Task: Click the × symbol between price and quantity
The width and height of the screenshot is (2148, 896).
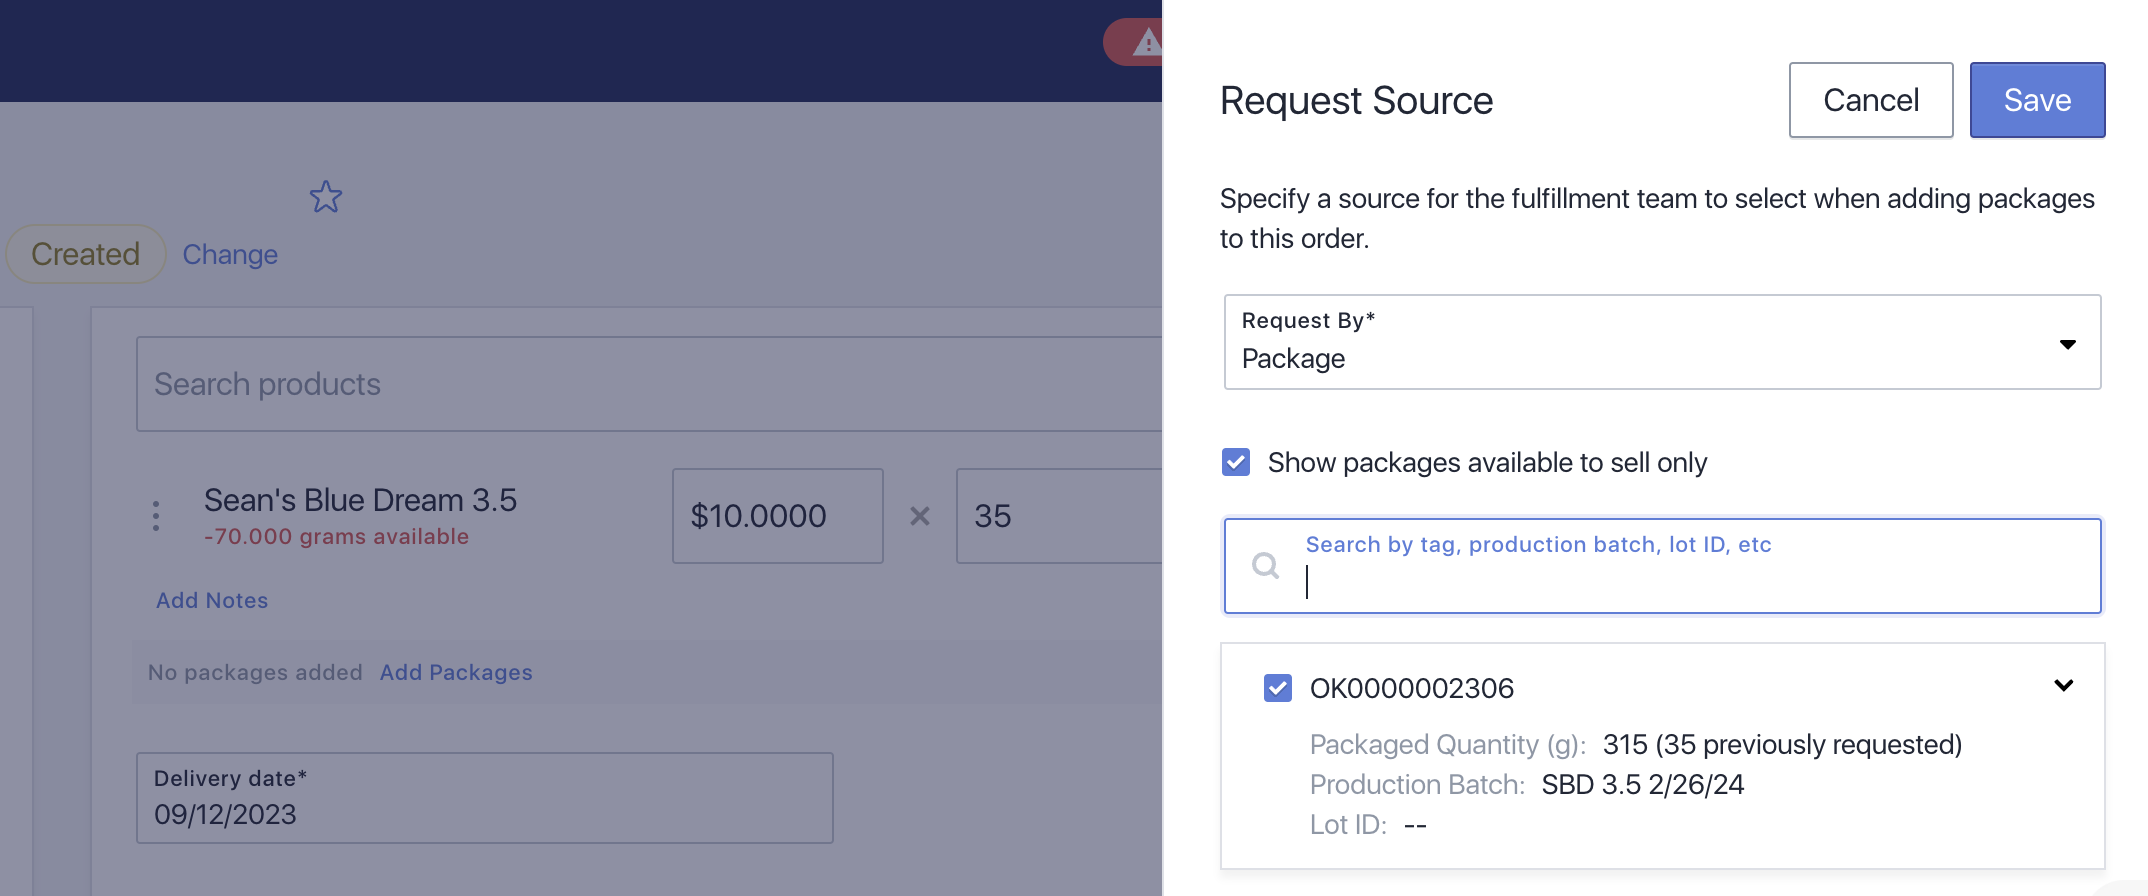Action: coord(920,516)
